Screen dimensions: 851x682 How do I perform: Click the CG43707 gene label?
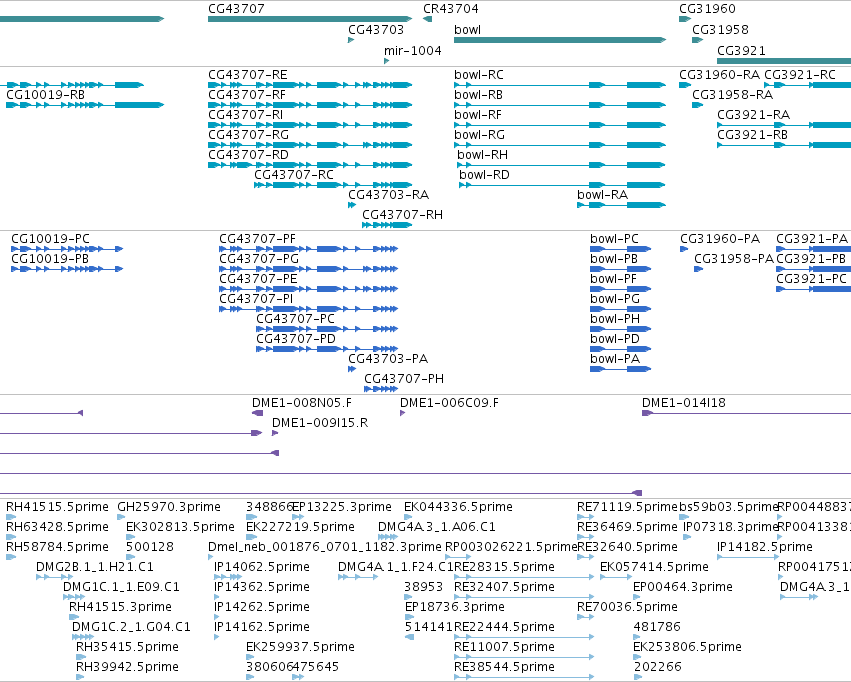[236, 9]
